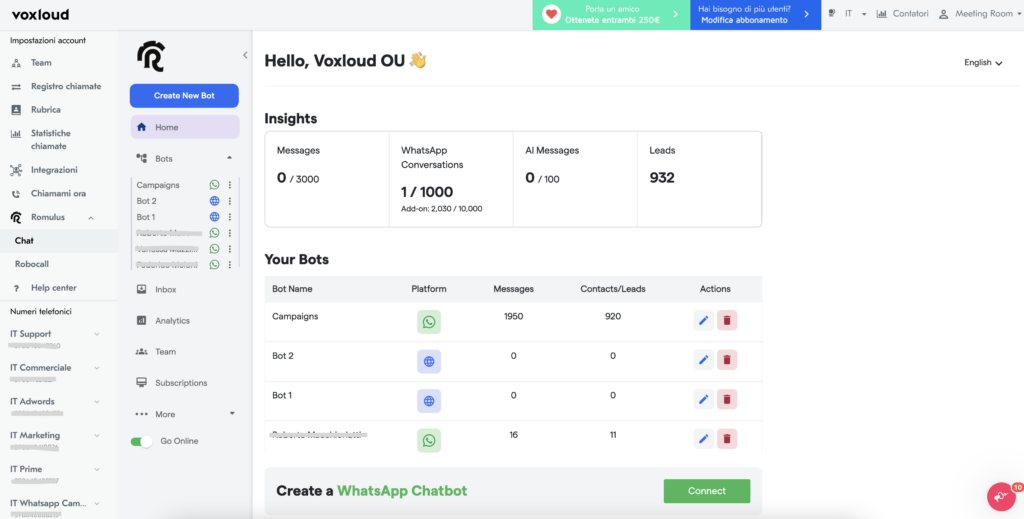
Task: Collapse the Romulus side panel arrow
Action: pyautogui.click(x=245, y=55)
